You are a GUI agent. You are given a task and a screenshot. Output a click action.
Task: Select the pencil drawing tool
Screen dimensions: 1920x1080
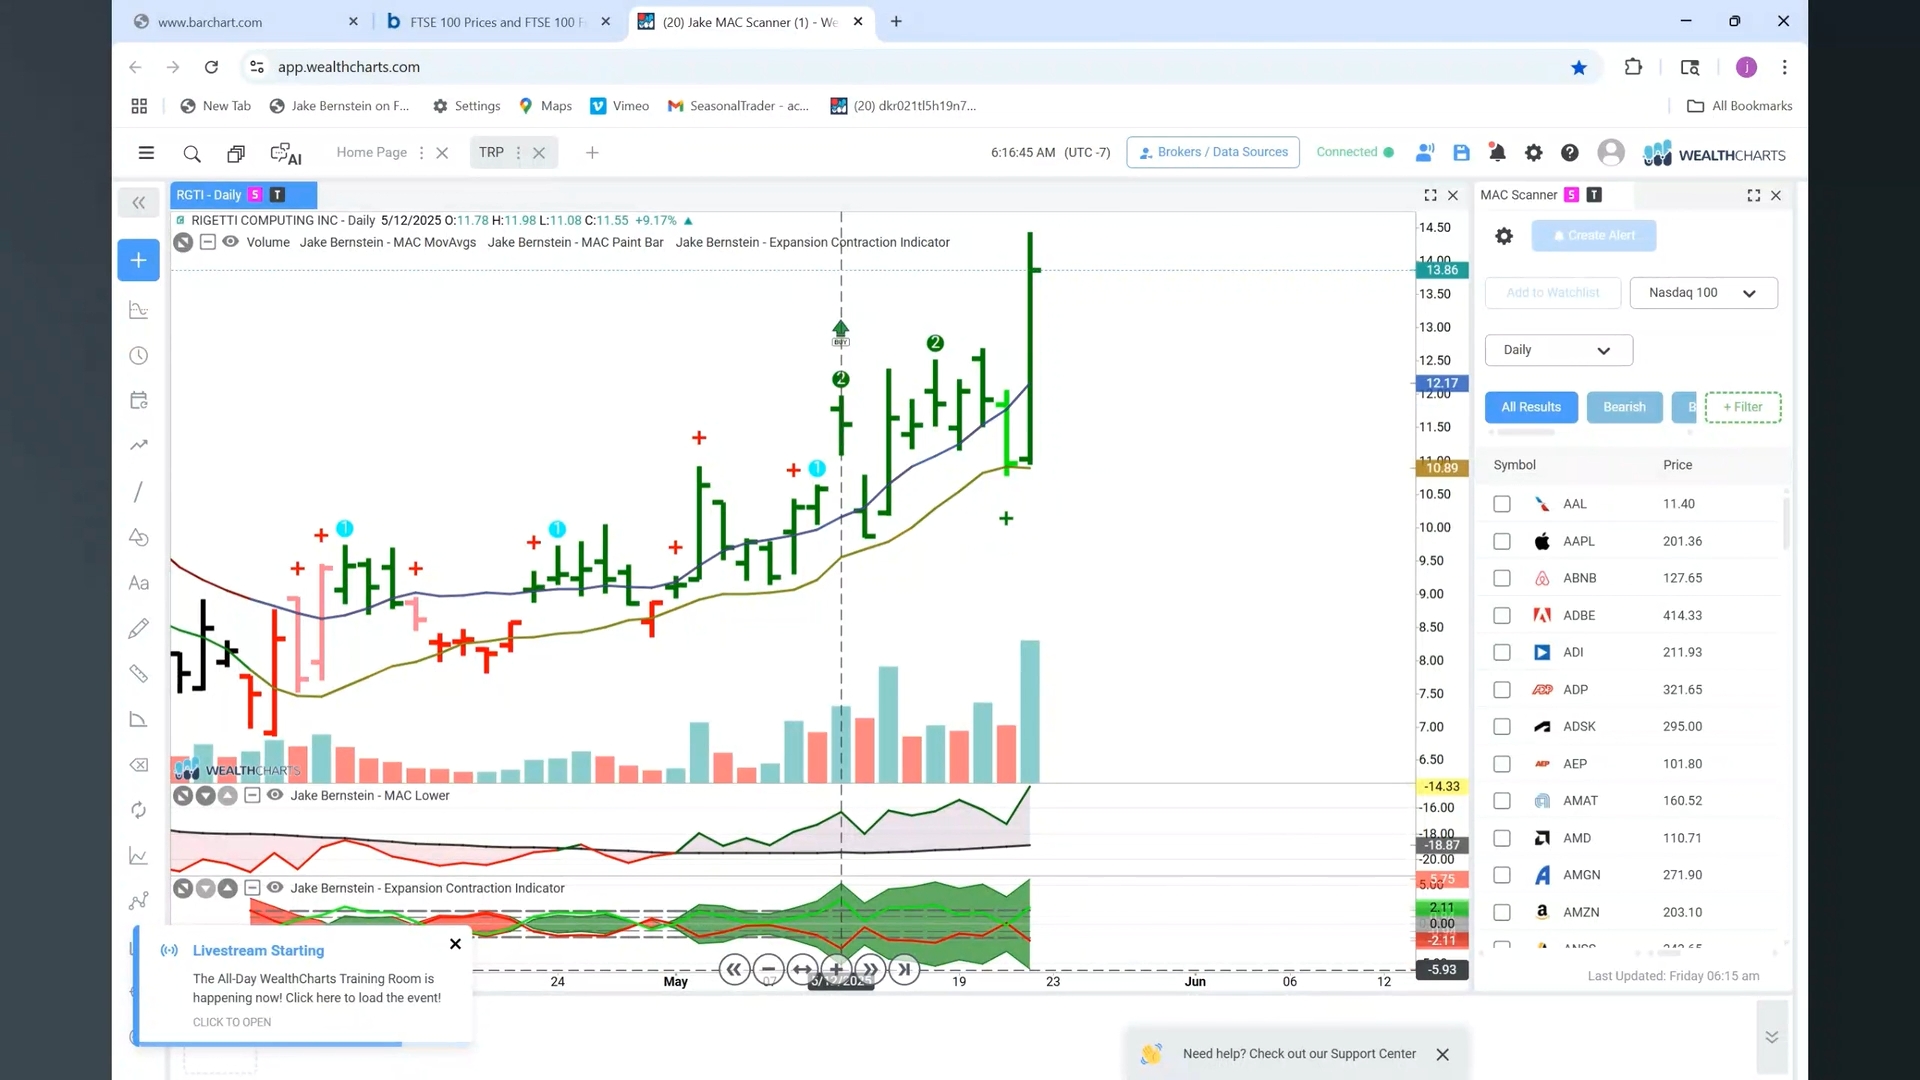tap(138, 628)
